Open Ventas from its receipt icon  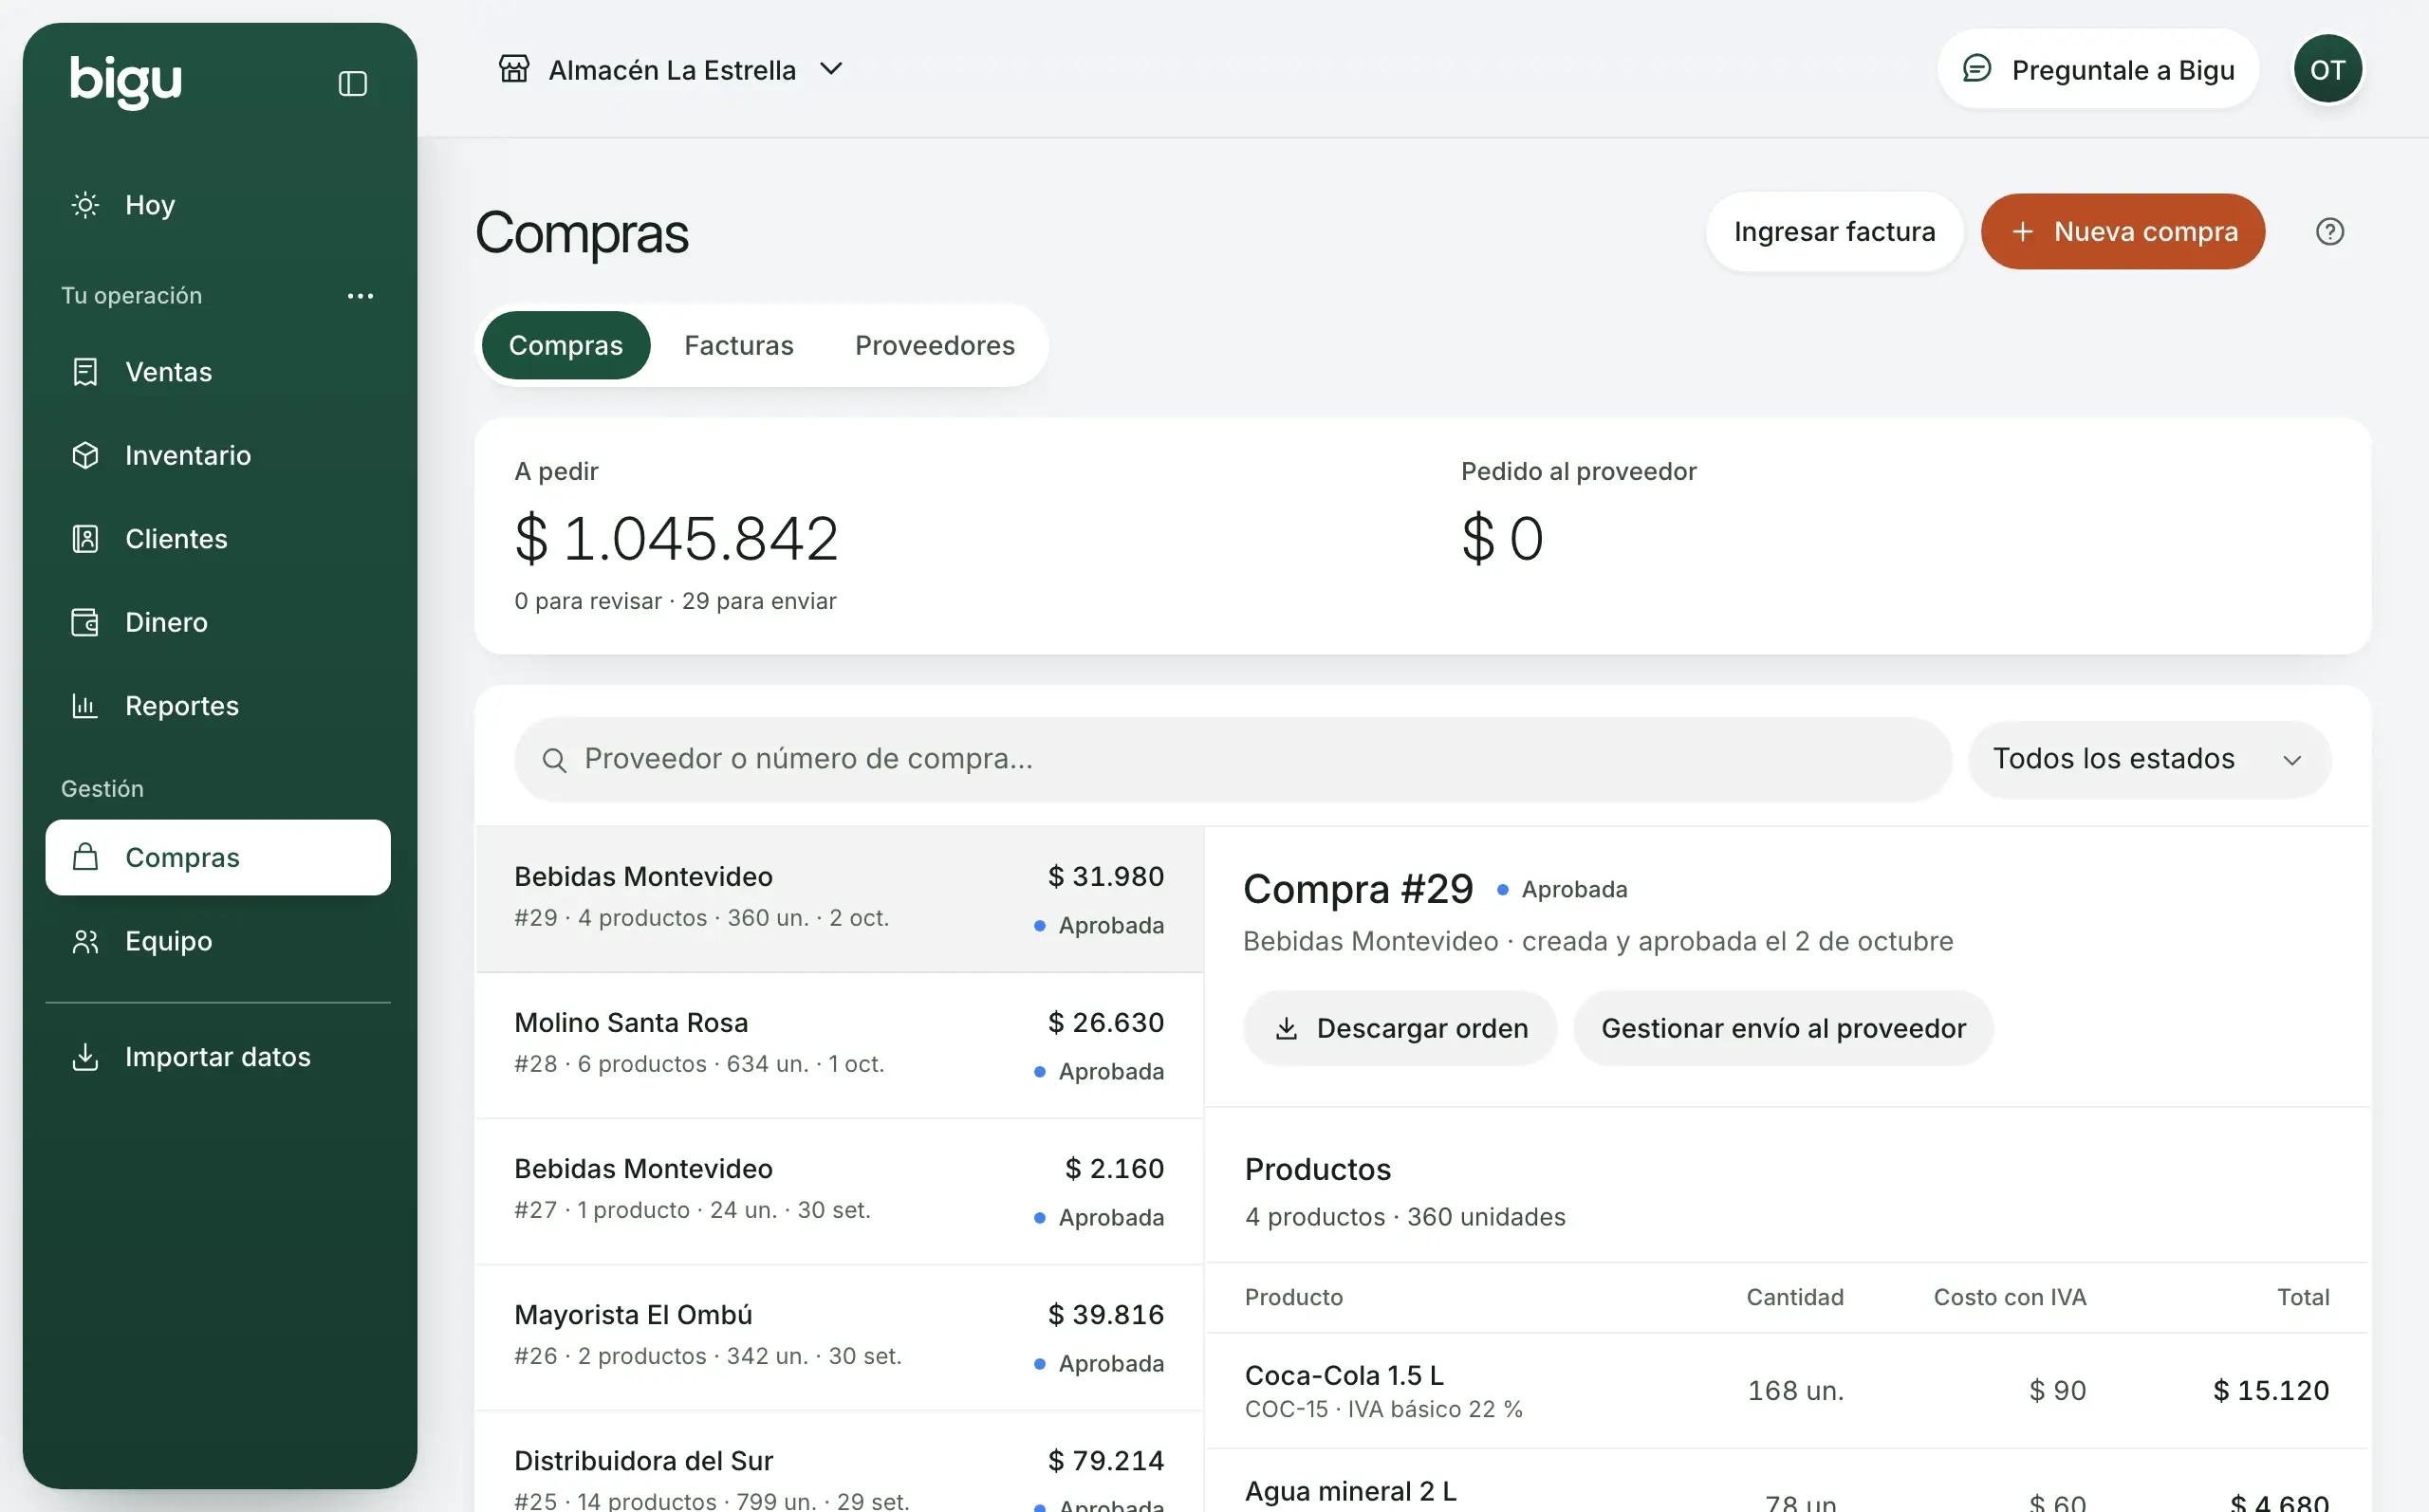click(x=85, y=372)
